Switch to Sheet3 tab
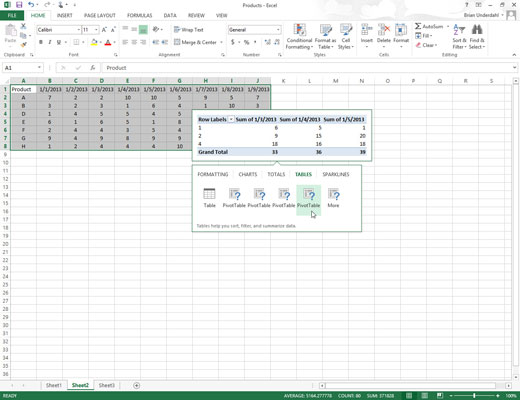 [x=106, y=385]
